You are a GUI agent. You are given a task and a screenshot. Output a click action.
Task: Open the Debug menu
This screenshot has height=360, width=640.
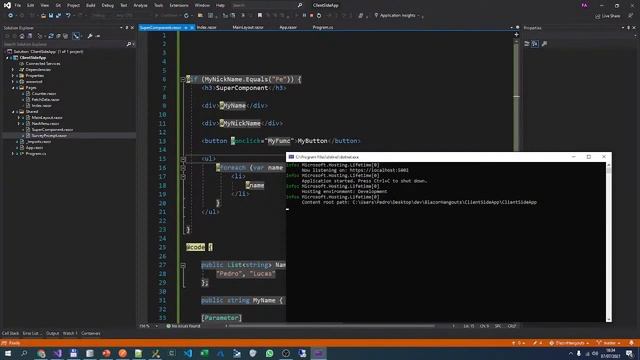[x=108, y=5]
